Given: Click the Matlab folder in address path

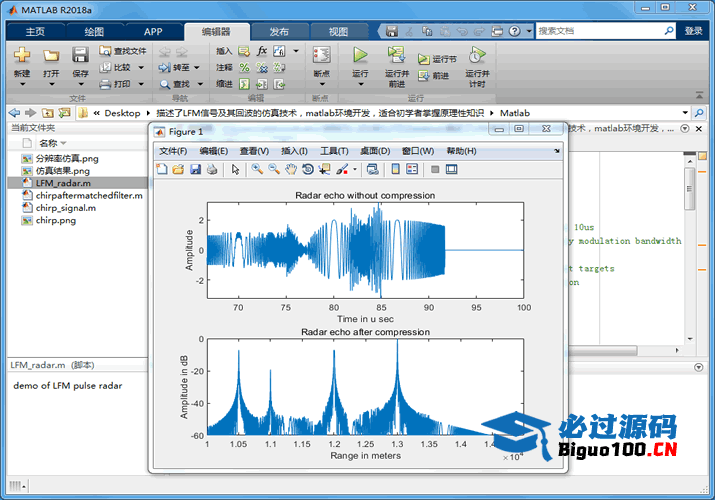Looking at the screenshot, I should (x=515, y=113).
